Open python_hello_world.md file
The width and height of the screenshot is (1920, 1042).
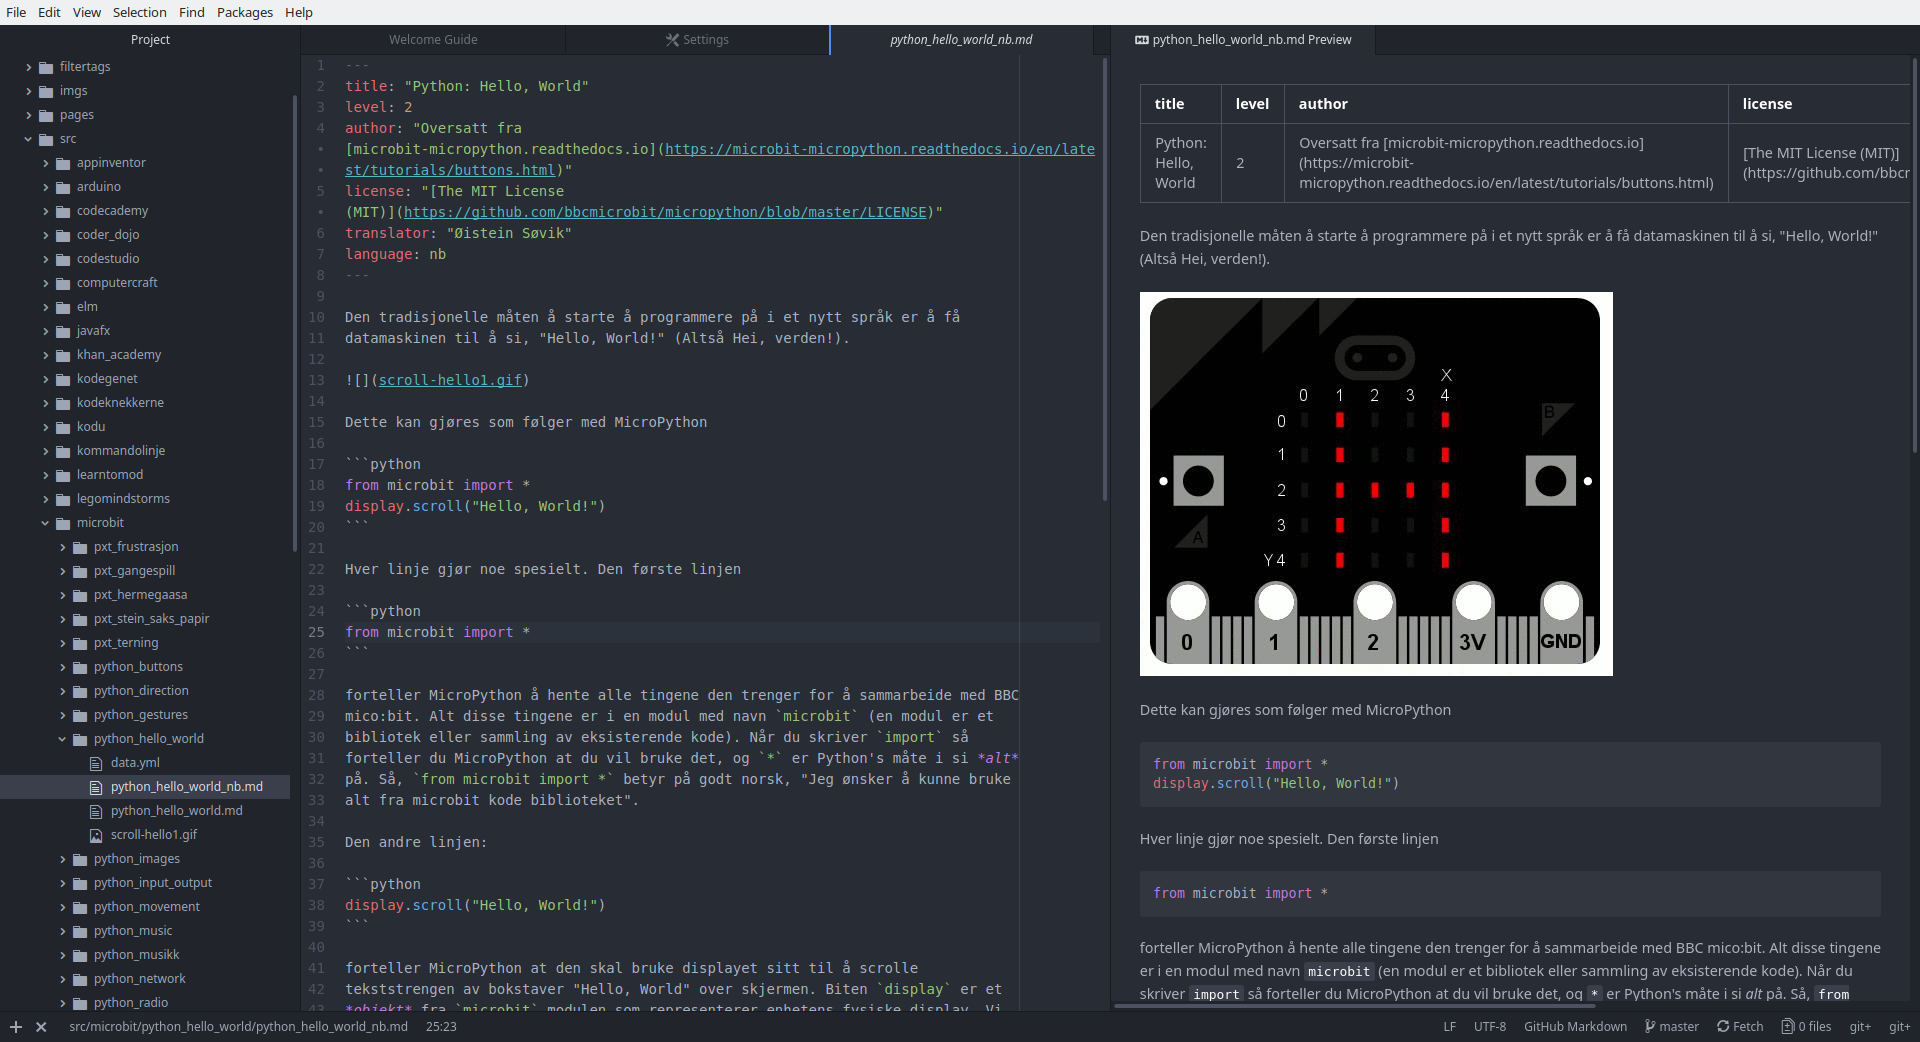point(177,811)
